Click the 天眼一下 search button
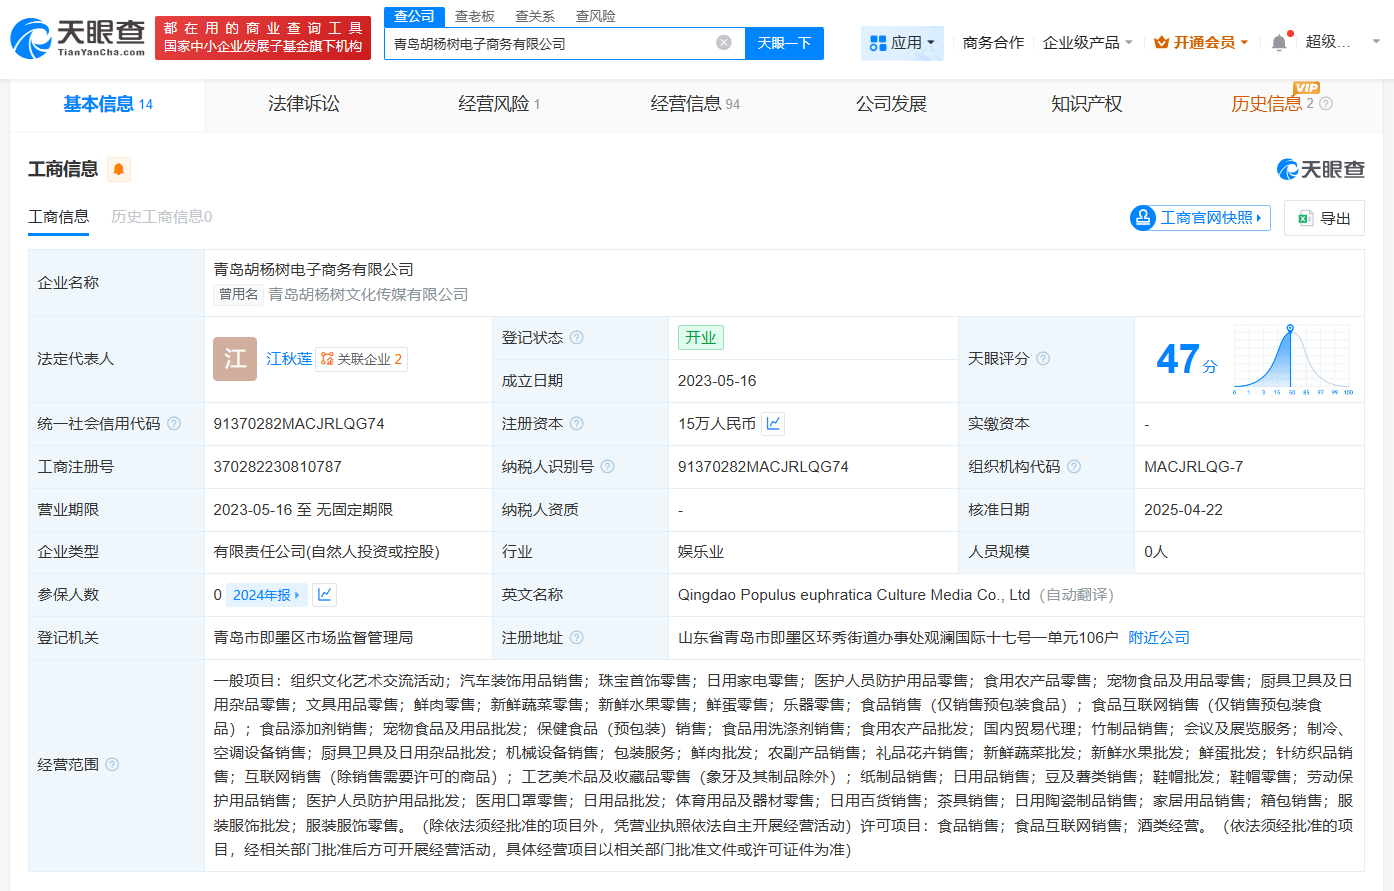The height and width of the screenshot is (891, 1394). tap(784, 43)
